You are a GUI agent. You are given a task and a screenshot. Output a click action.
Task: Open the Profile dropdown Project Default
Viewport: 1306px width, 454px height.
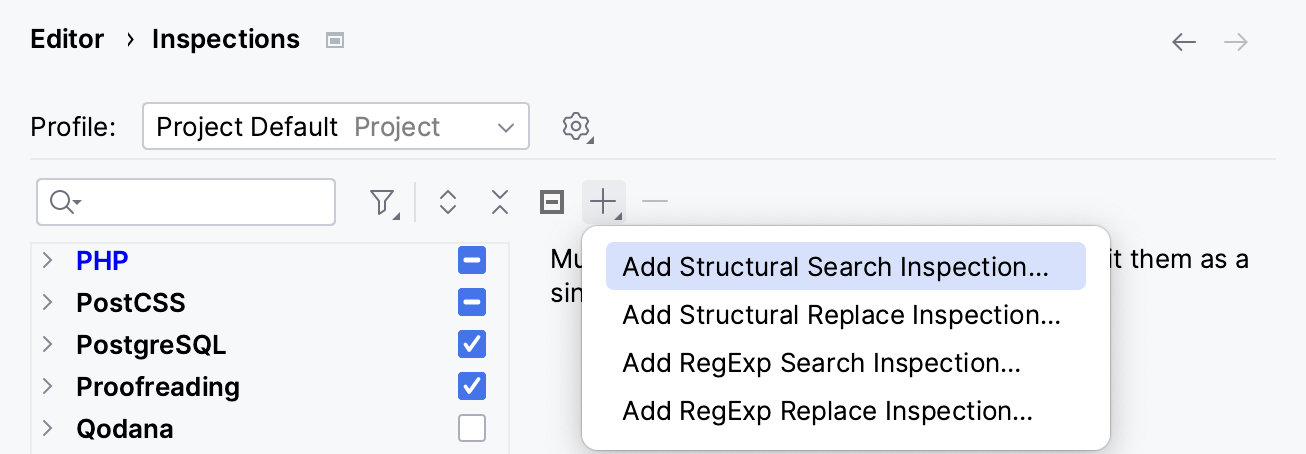pos(335,127)
